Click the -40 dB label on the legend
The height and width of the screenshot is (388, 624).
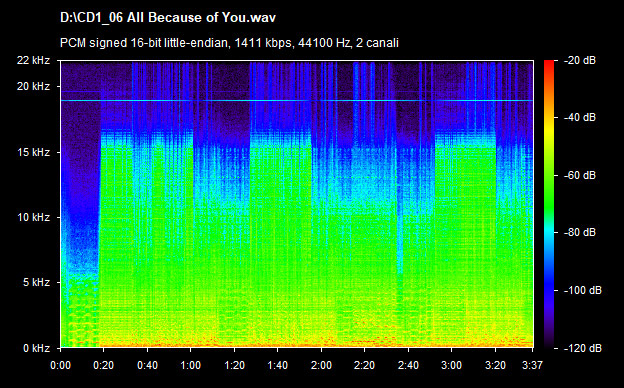[579, 117]
